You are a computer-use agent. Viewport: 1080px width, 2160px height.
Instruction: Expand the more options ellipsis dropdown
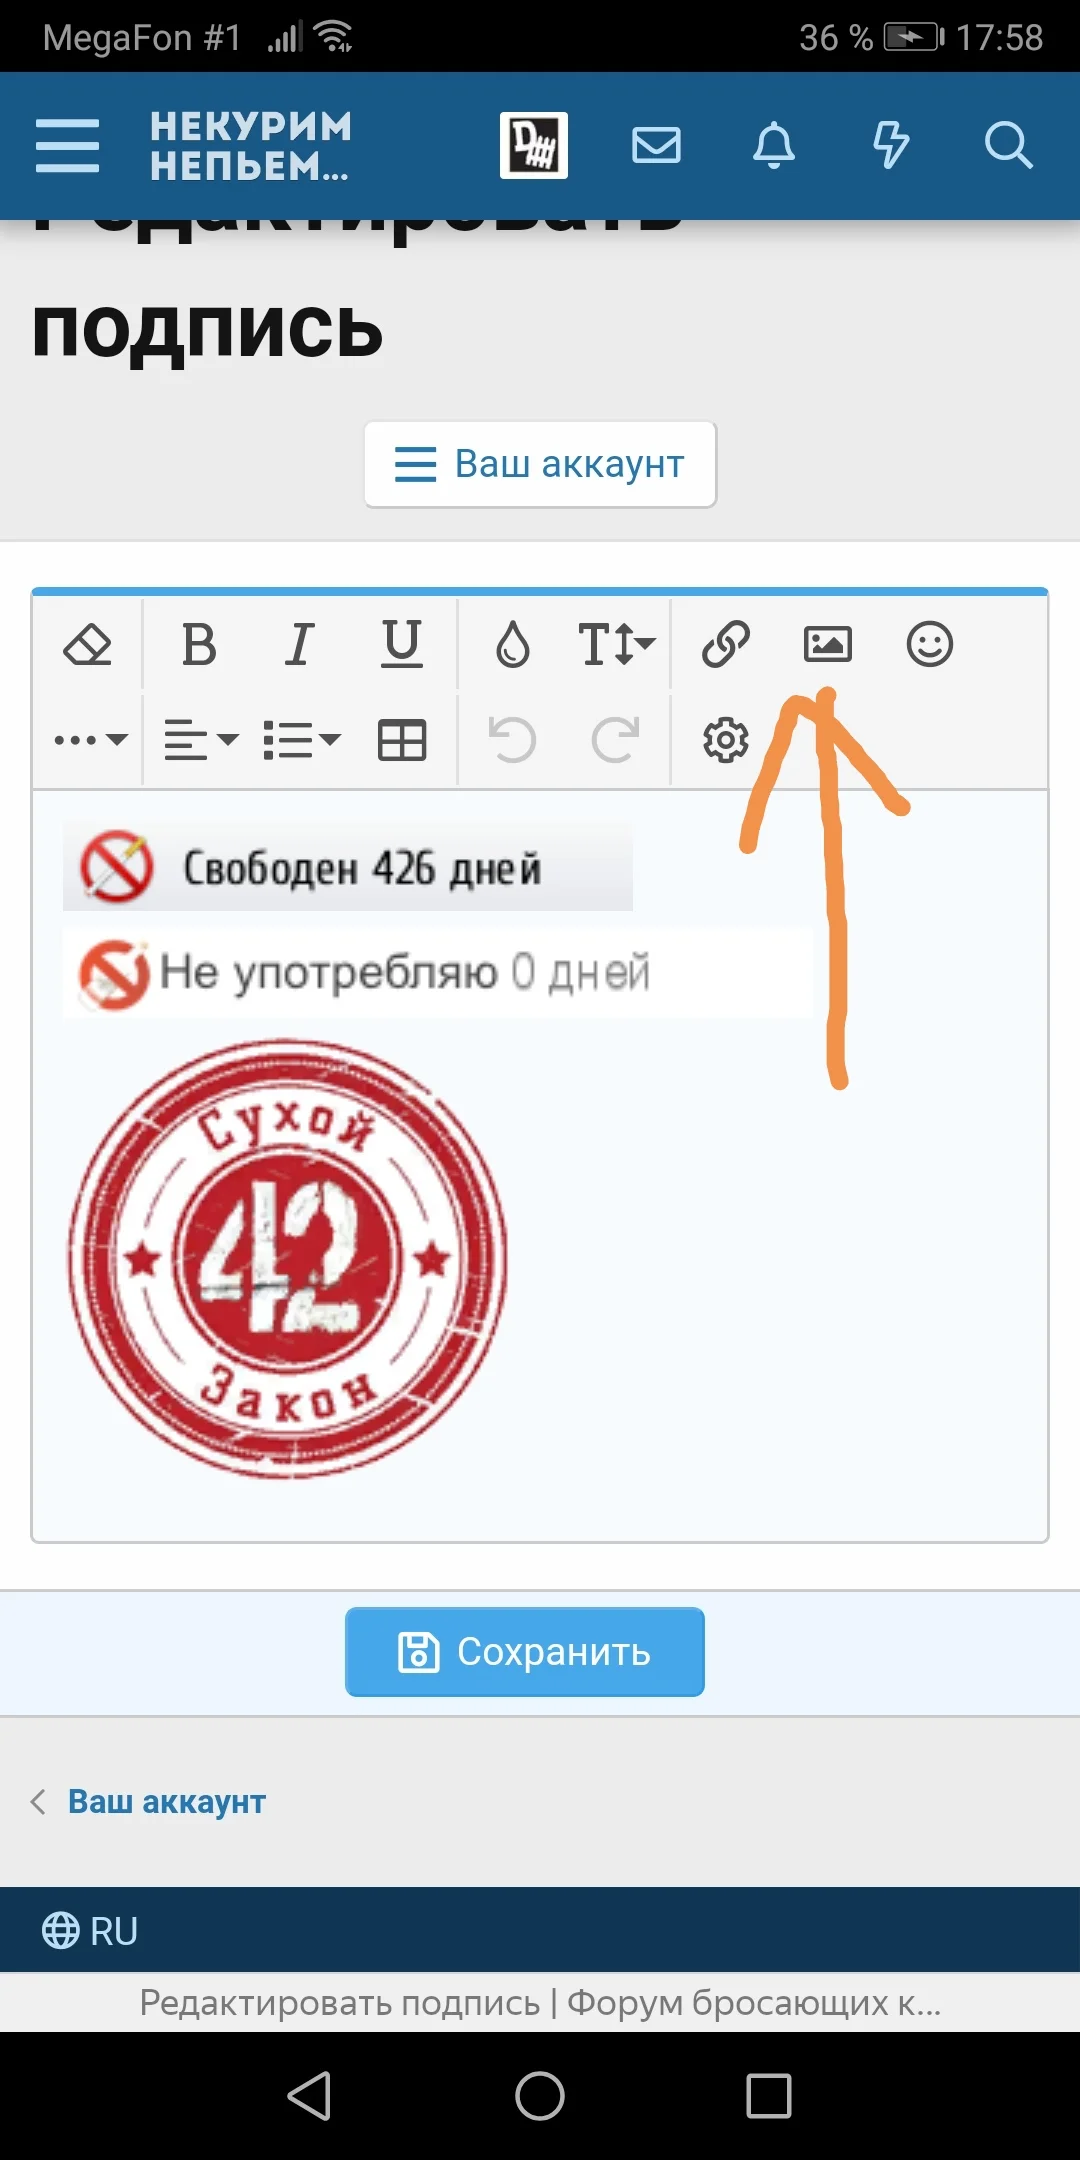click(91, 741)
